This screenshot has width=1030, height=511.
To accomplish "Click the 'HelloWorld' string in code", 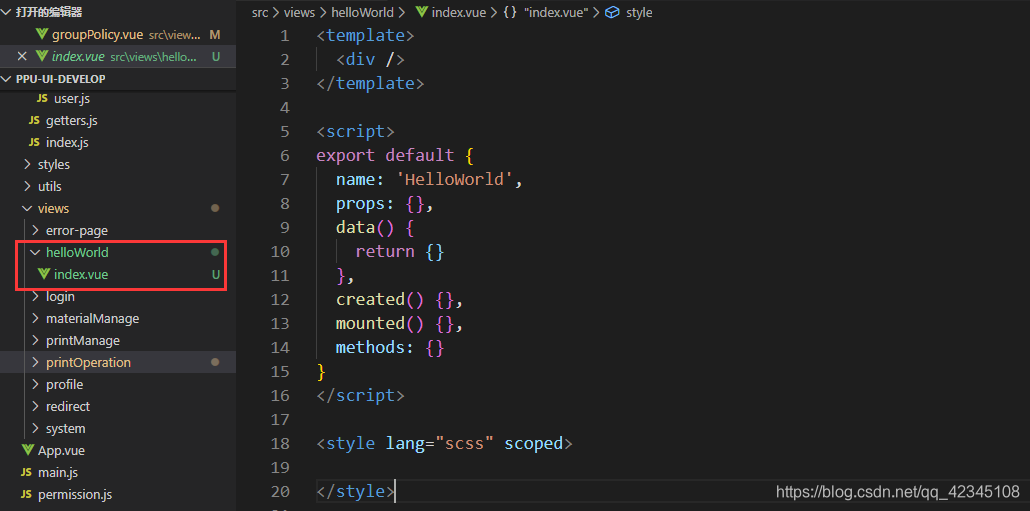I will [x=455, y=179].
